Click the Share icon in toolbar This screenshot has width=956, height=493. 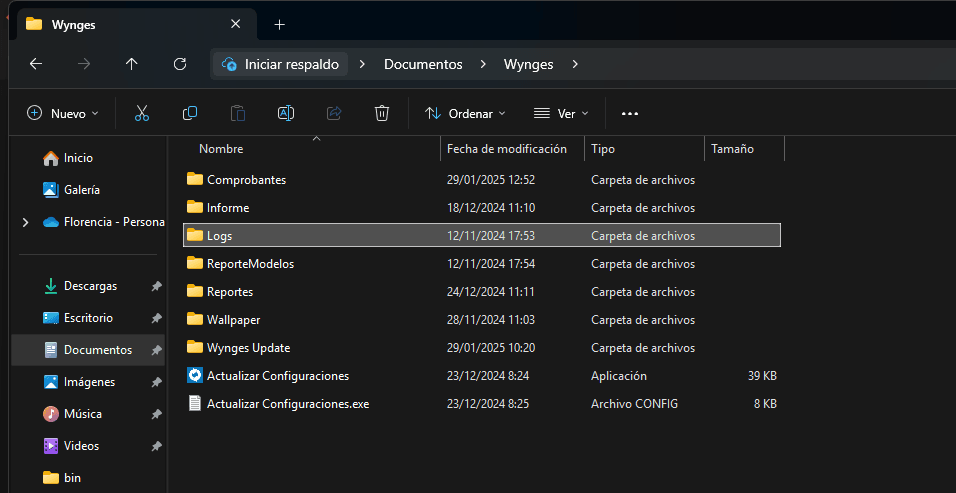tap(334, 114)
